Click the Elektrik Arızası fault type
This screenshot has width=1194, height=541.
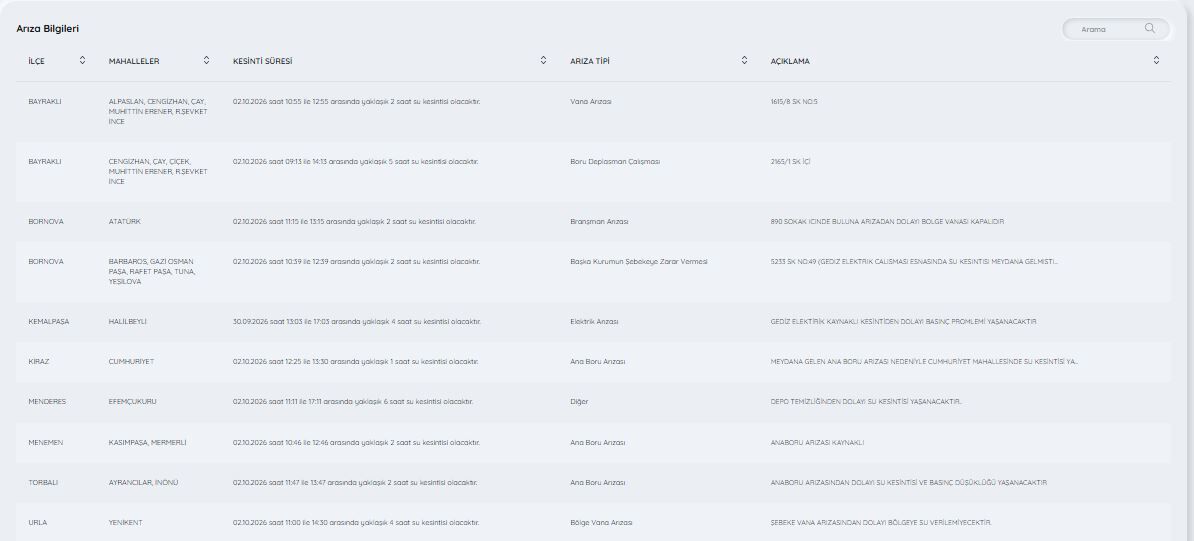[x=594, y=322]
